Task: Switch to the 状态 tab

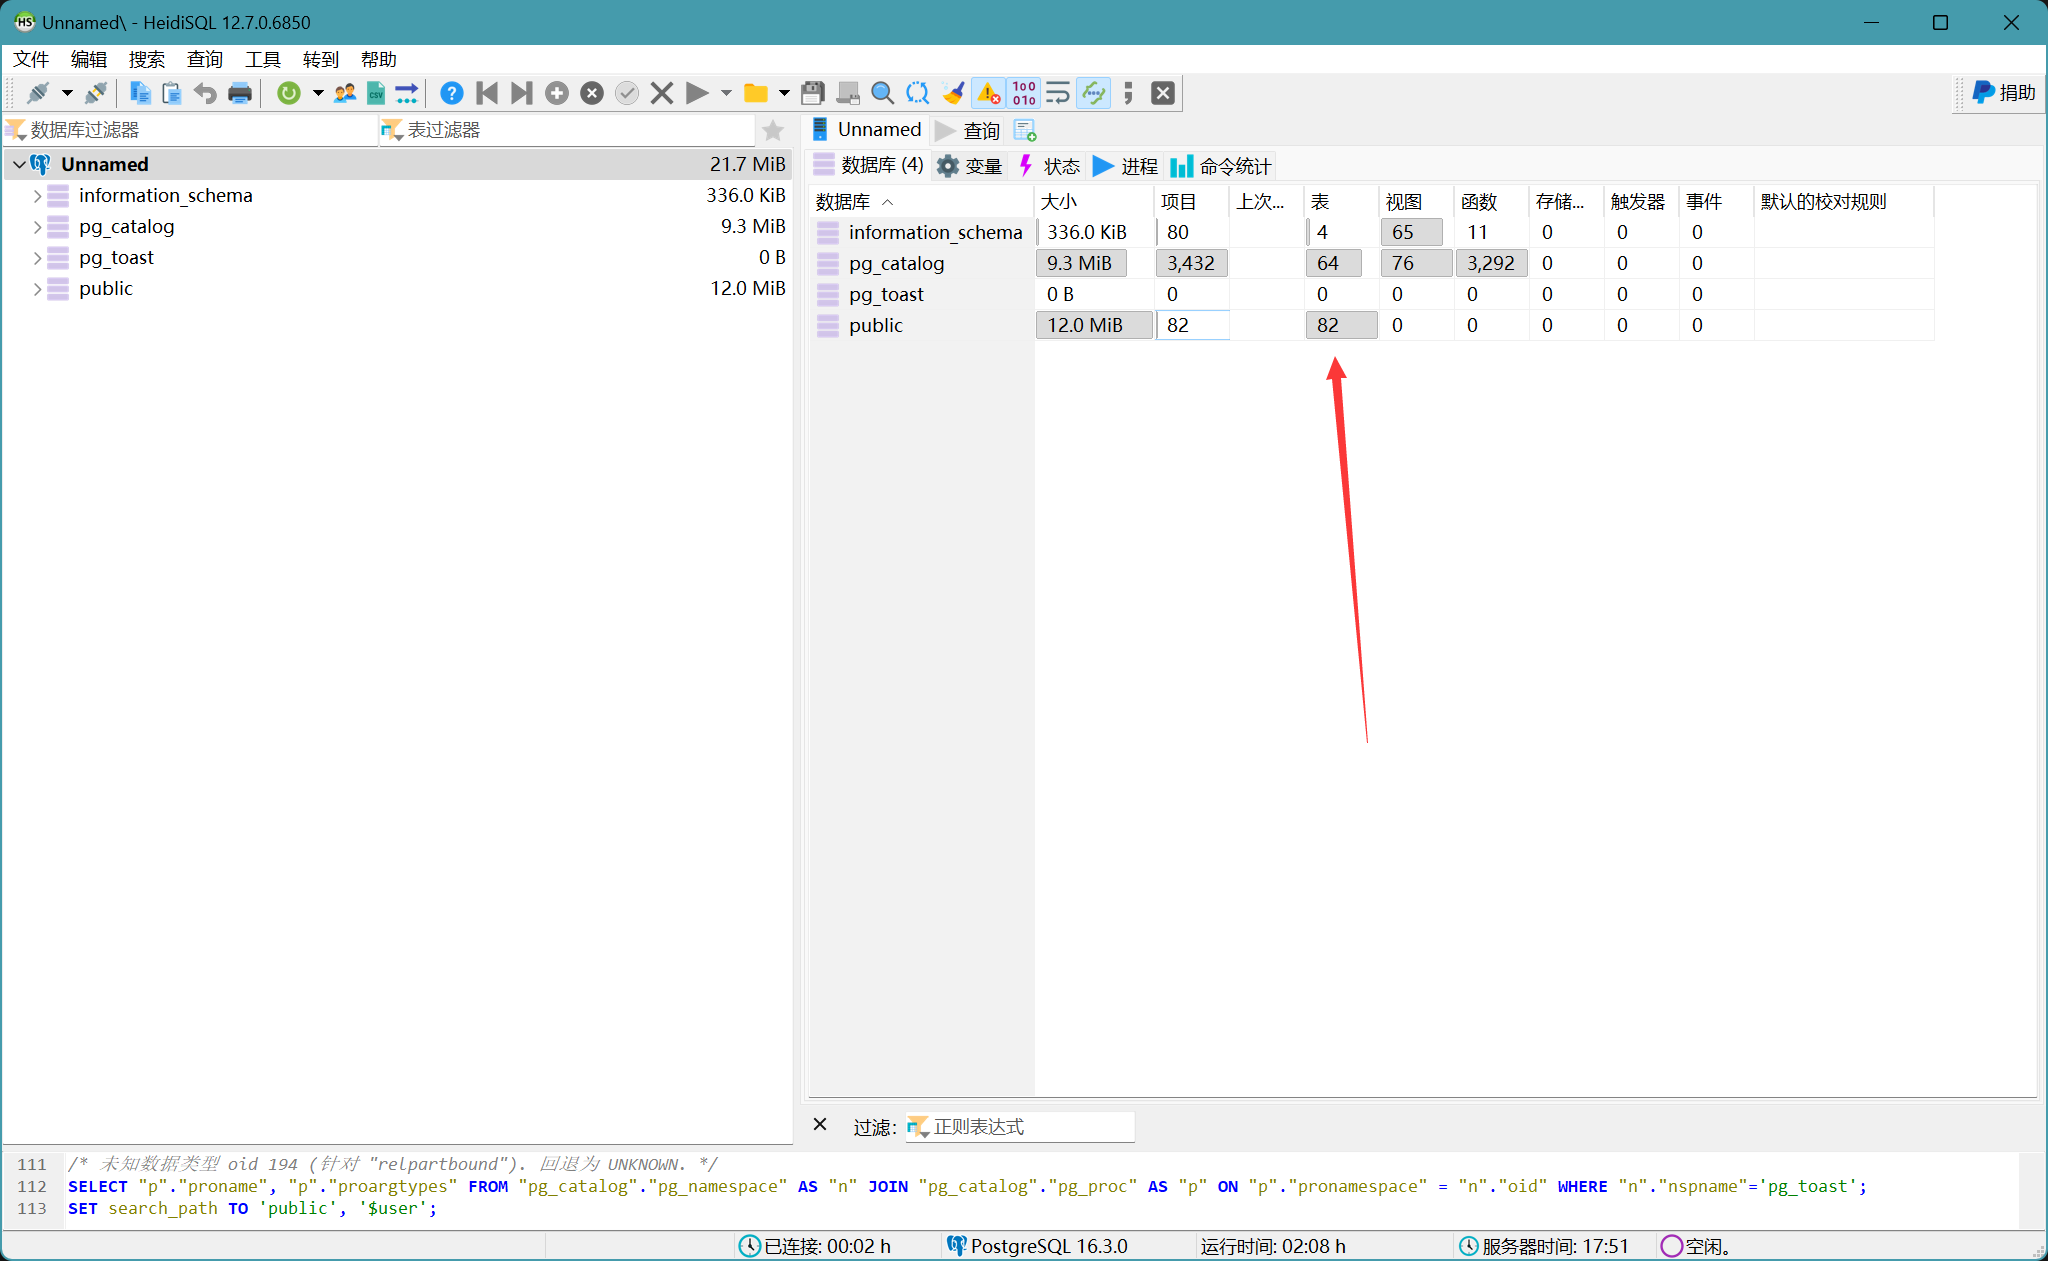Action: (x=1049, y=166)
